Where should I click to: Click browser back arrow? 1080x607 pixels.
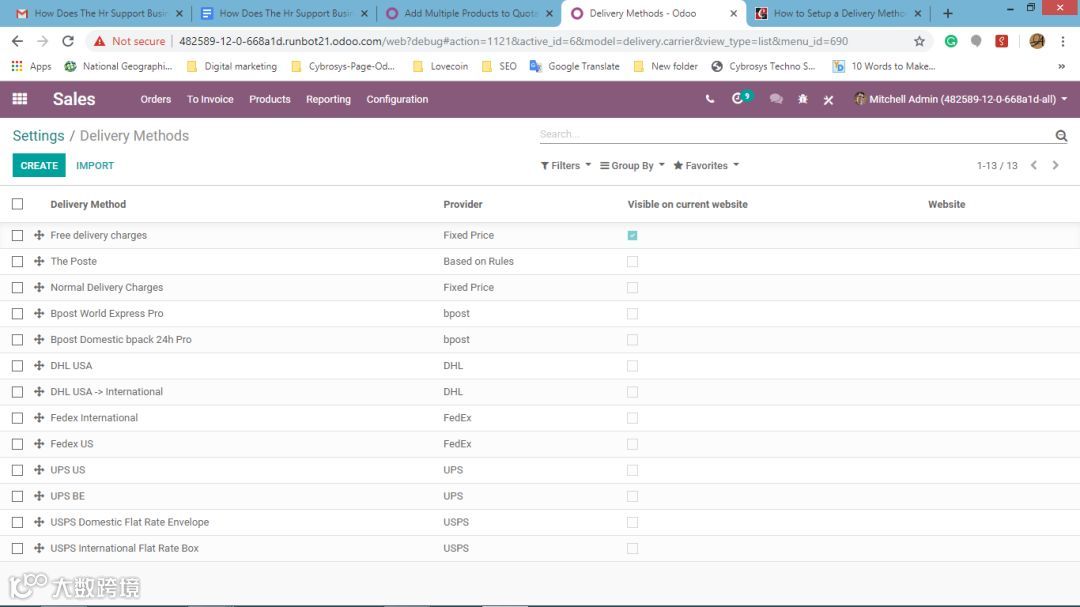click(x=17, y=41)
